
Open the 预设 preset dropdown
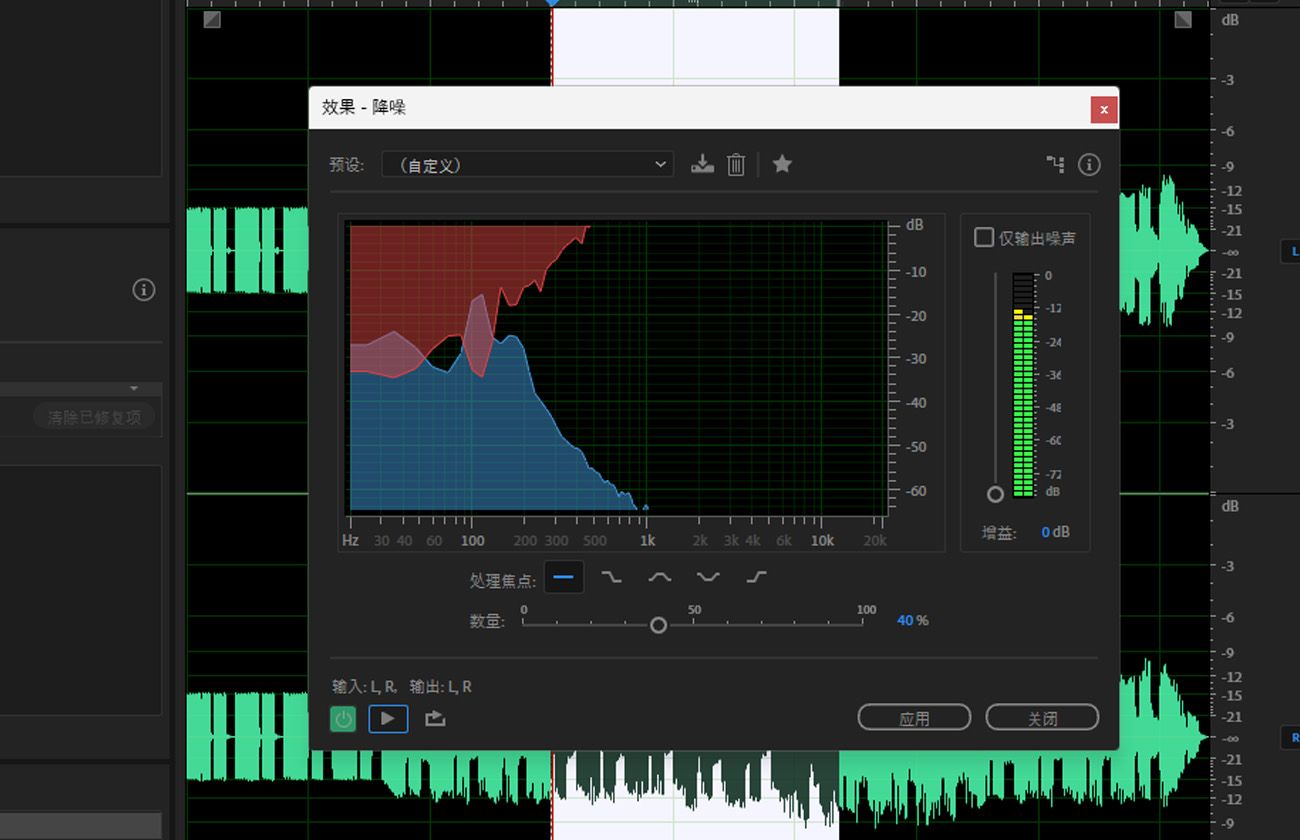click(x=527, y=164)
